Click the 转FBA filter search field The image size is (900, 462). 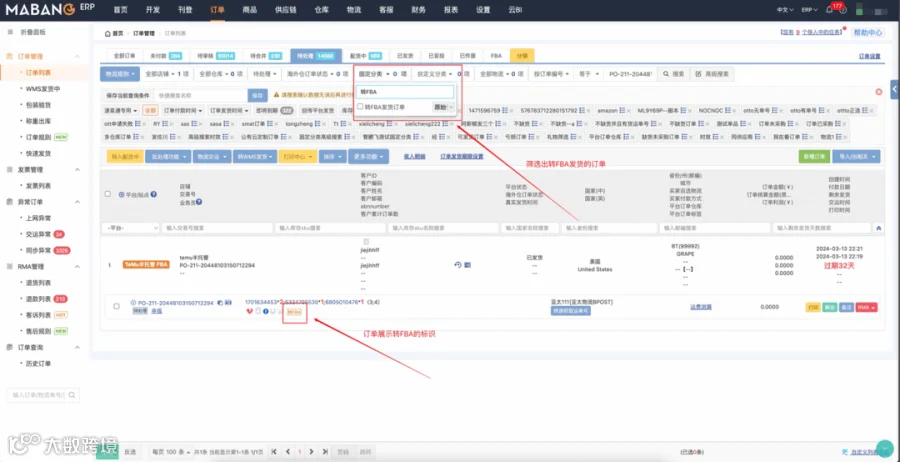[405, 92]
